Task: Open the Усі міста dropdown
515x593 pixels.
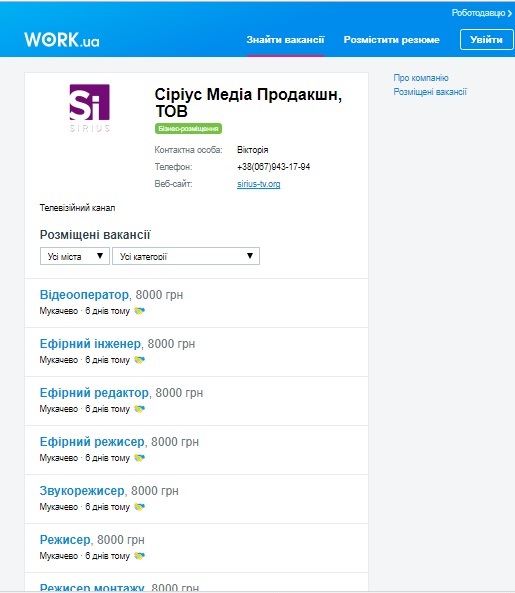Action: click(75, 256)
